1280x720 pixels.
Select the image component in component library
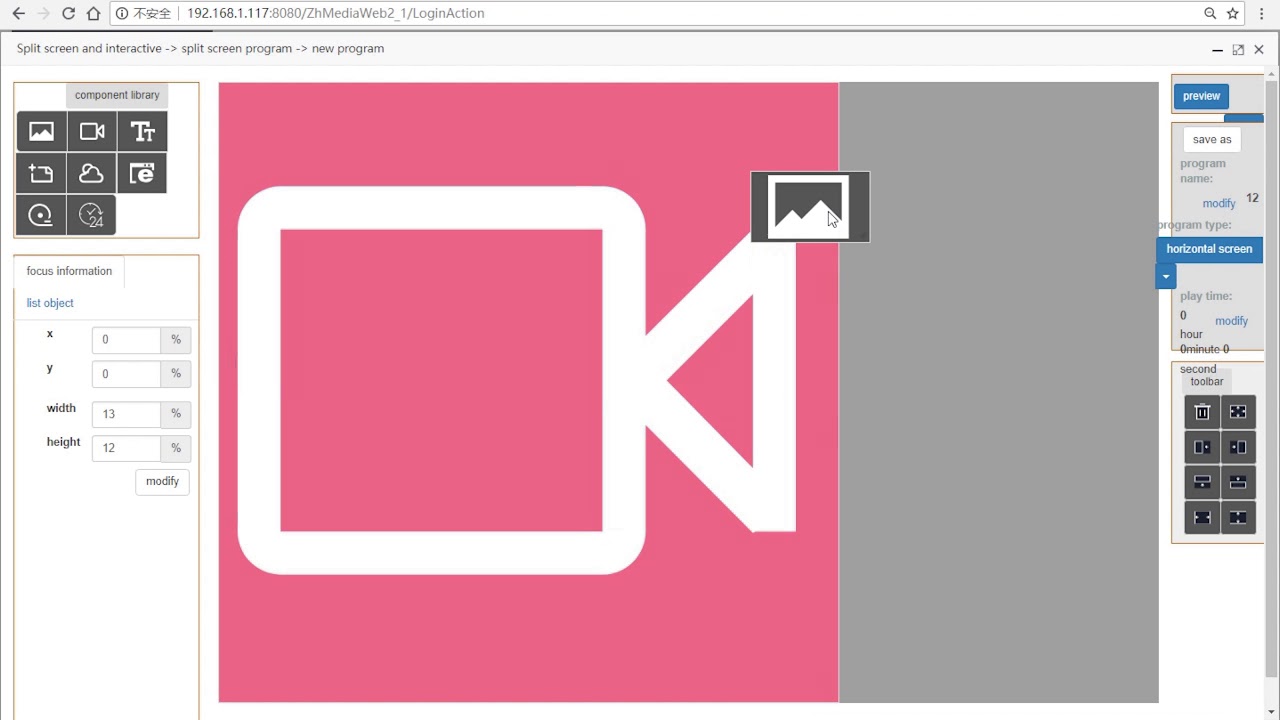(42, 132)
